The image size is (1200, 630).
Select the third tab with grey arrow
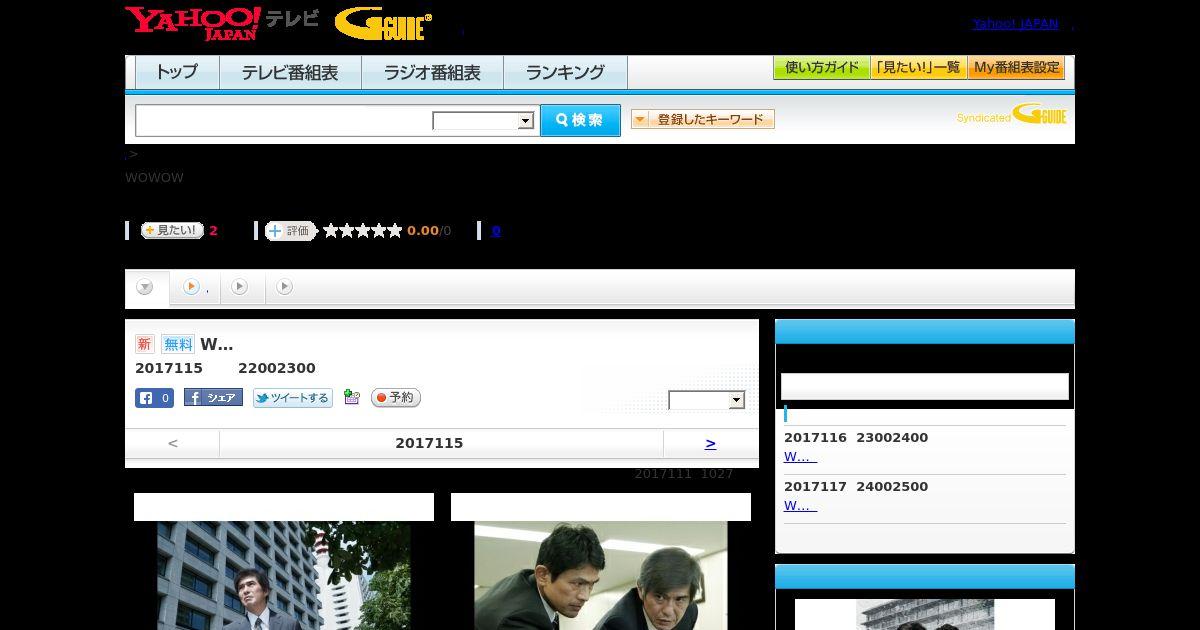[x=241, y=288]
